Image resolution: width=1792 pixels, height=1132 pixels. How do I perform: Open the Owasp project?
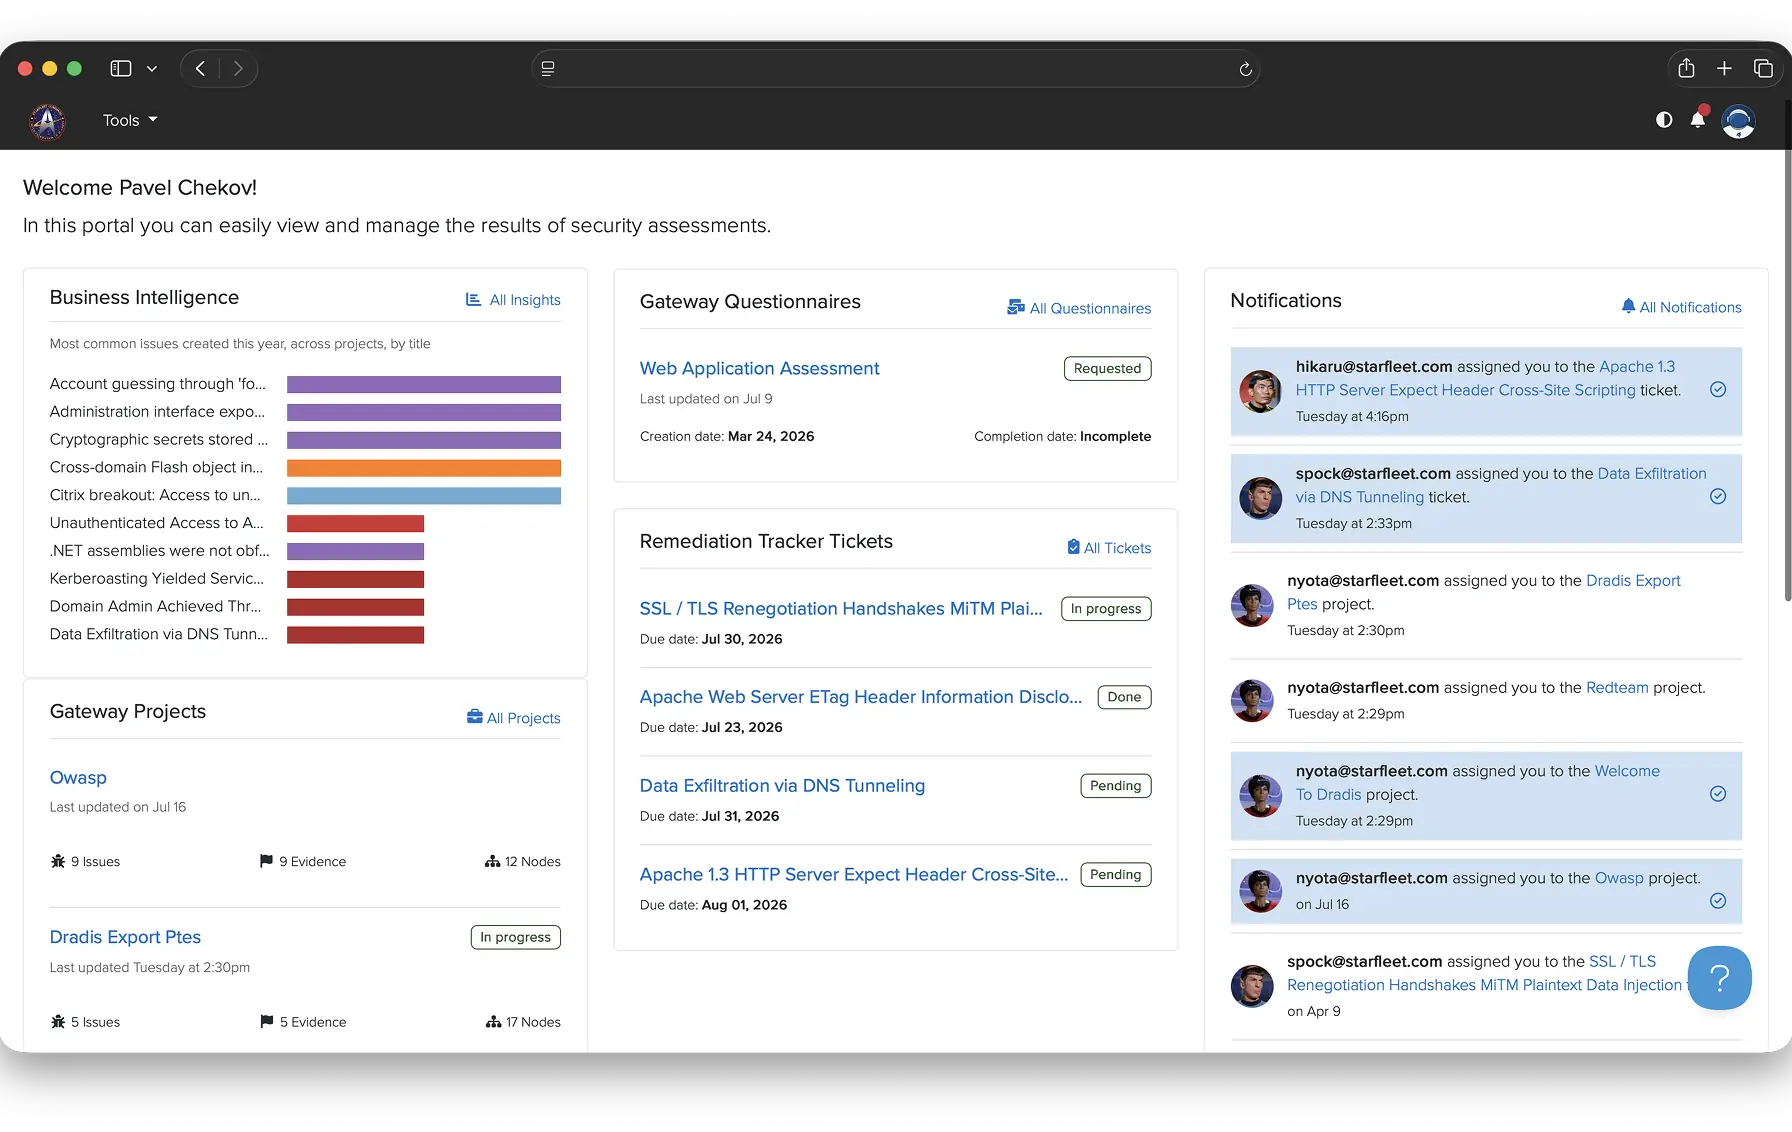[78, 778]
